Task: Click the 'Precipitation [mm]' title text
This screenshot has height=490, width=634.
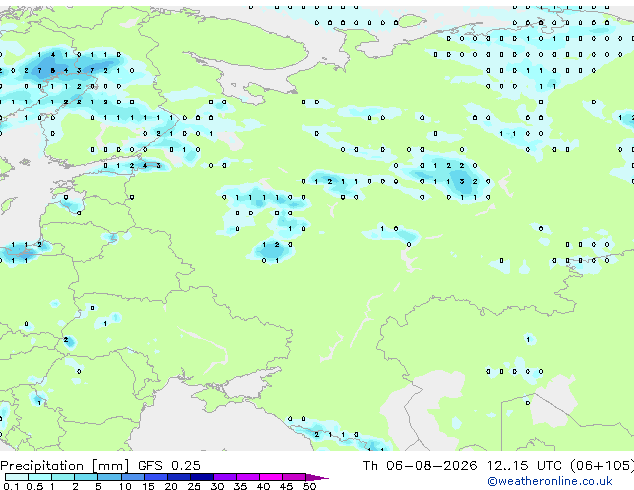Action: tap(65, 466)
